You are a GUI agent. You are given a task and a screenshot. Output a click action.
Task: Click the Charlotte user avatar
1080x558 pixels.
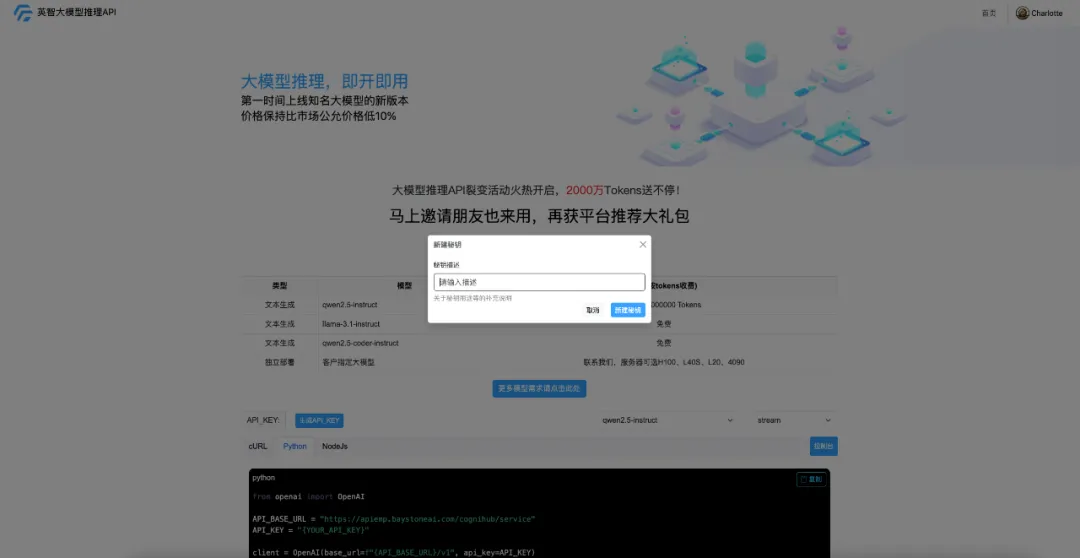pos(1022,13)
